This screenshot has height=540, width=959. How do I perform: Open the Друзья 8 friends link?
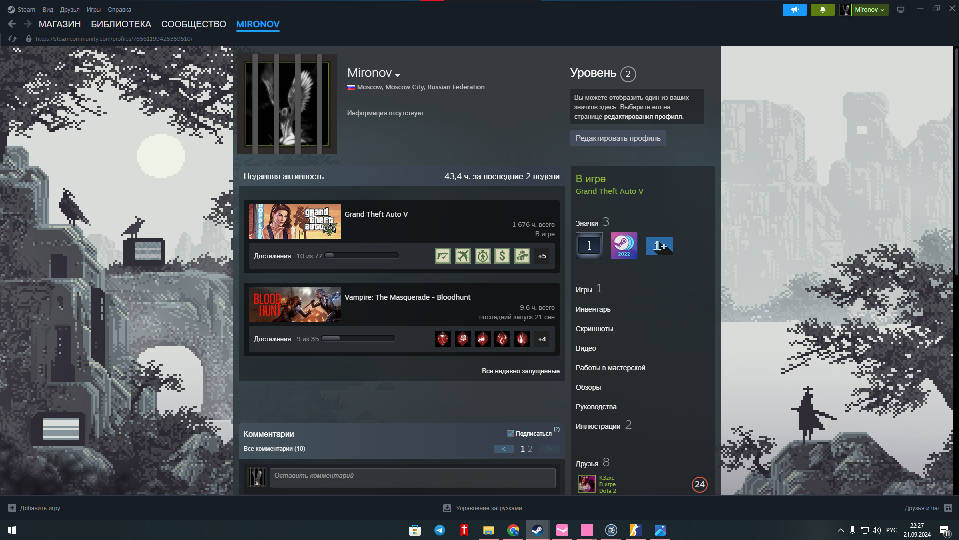593,463
